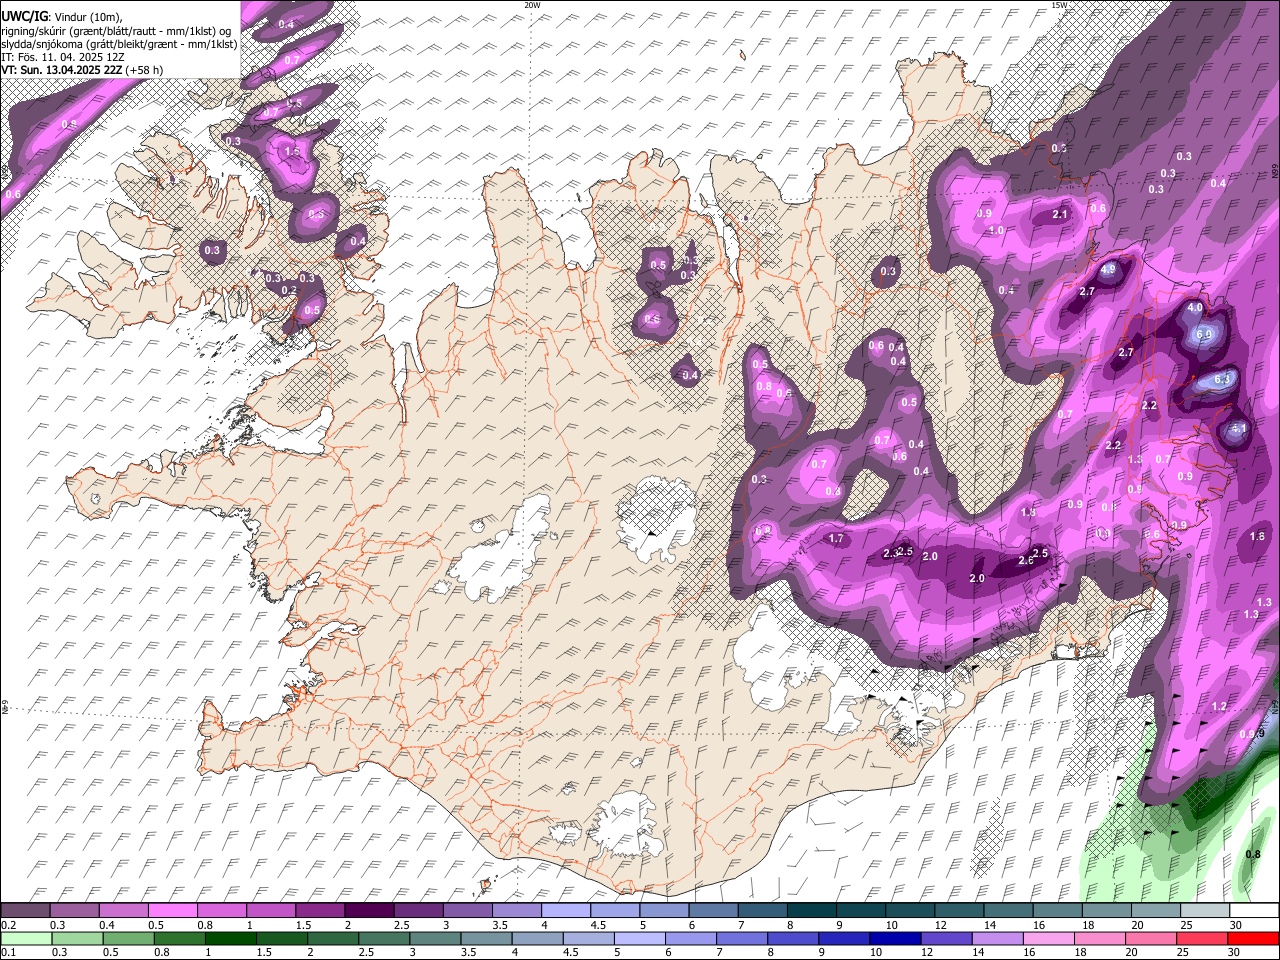Select the pale green 0.1 rain legend swatch

26,938
